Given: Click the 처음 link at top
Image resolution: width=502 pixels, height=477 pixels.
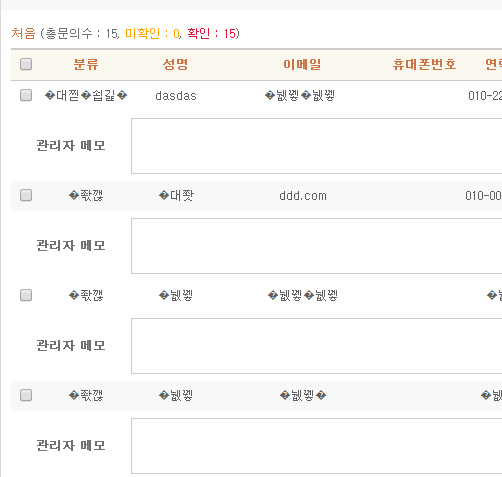Looking at the screenshot, I should (23, 33).
